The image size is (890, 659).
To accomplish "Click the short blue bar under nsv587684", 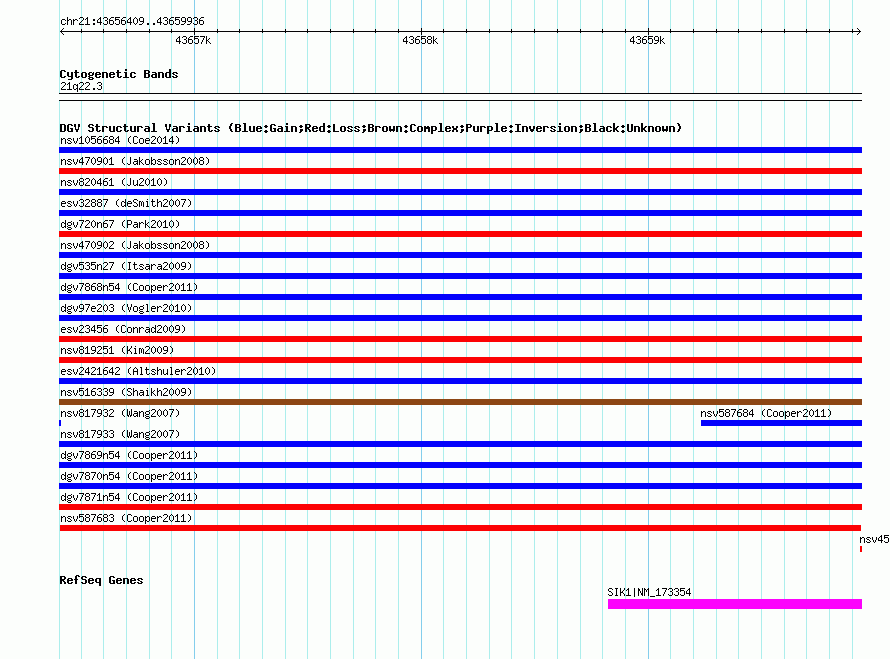I will pyautogui.click(x=782, y=423).
